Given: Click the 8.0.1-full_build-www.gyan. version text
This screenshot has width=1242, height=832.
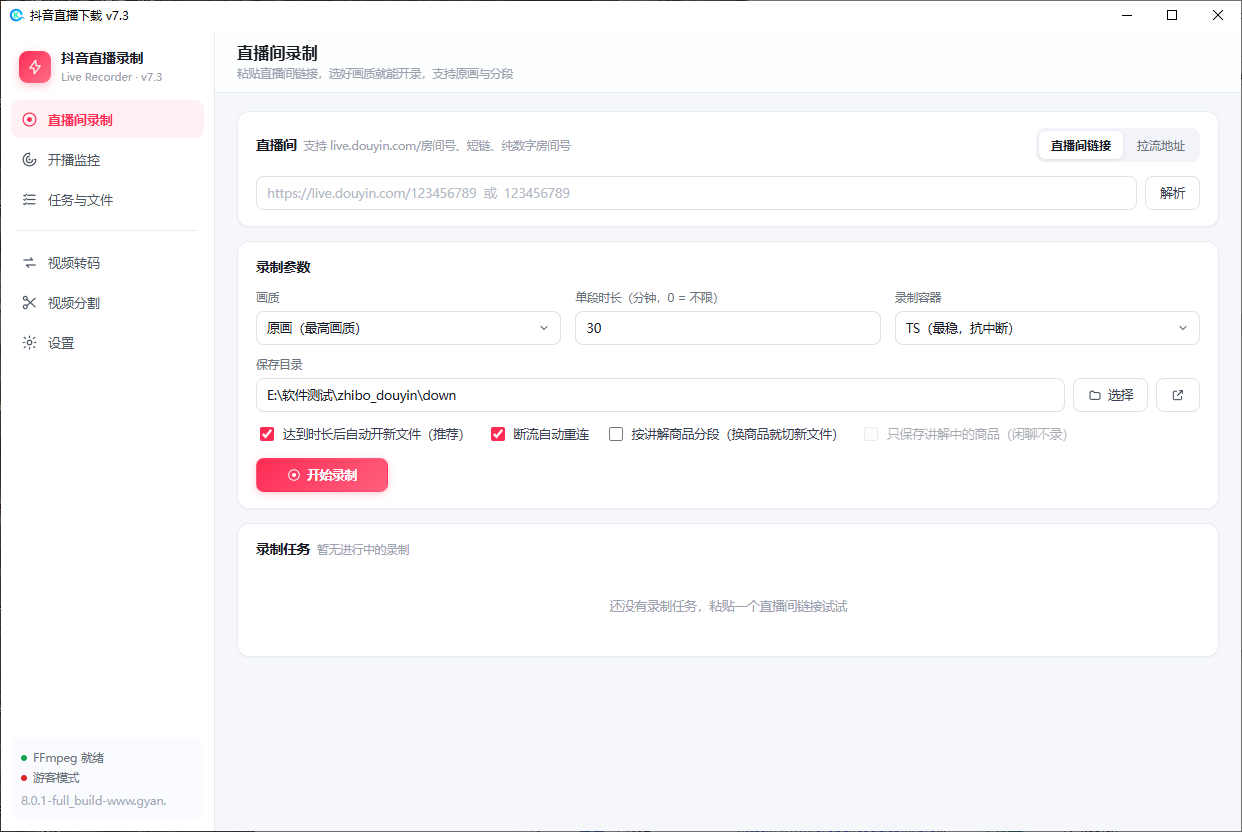Looking at the screenshot, I should (94, 800).
